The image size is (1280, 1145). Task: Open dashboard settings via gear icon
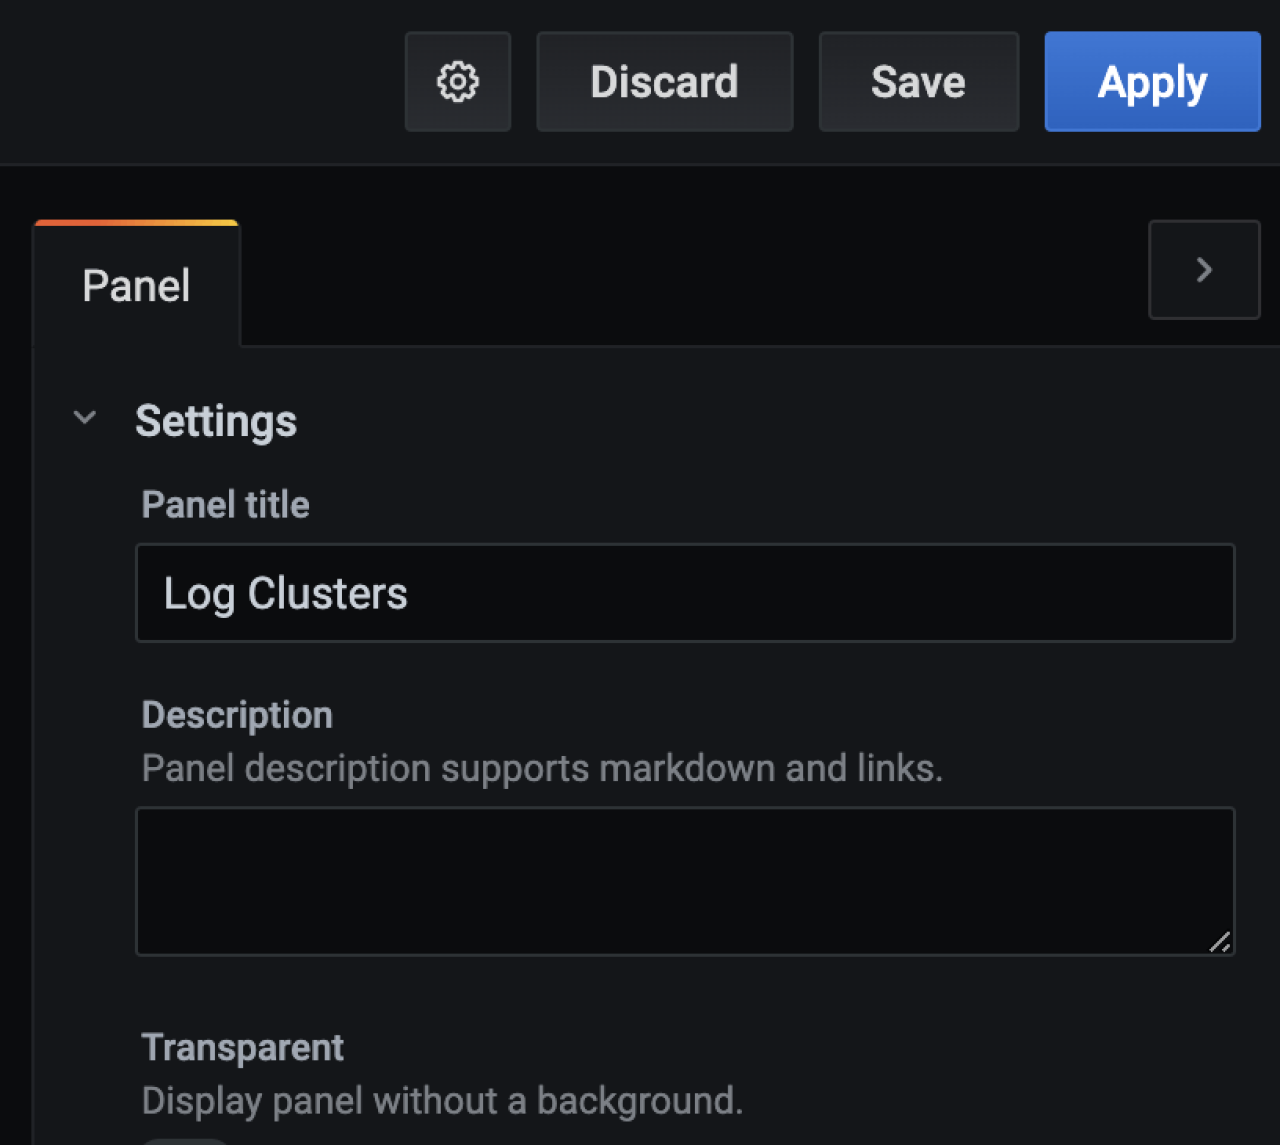tap(458, 82)
